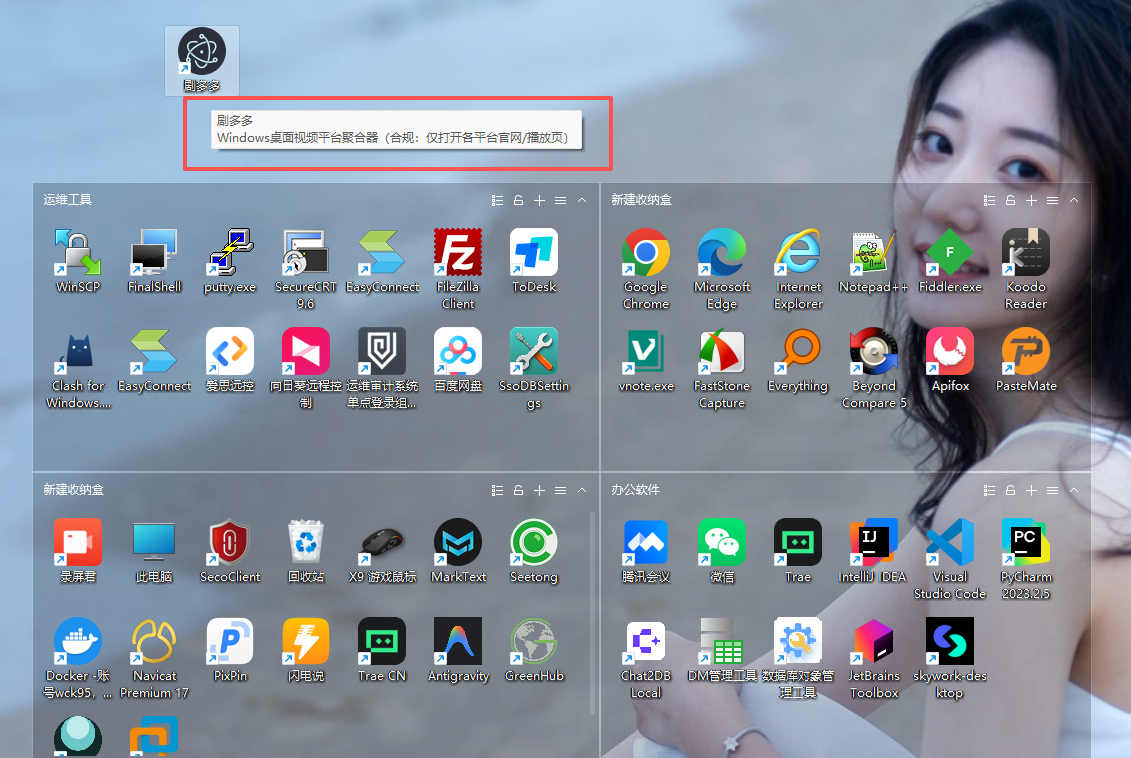Open Microsoft Edge shortcut
The width and height of the screenshot is (1131, 758).
pos(722,270)
